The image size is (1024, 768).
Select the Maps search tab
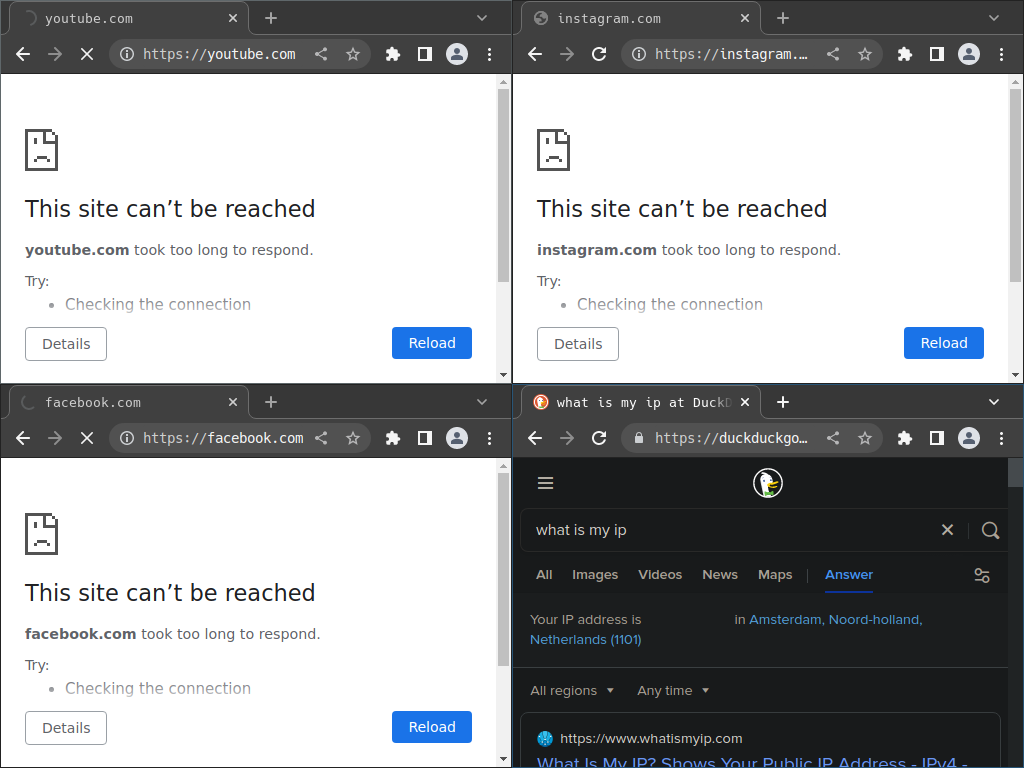point(775,575)
